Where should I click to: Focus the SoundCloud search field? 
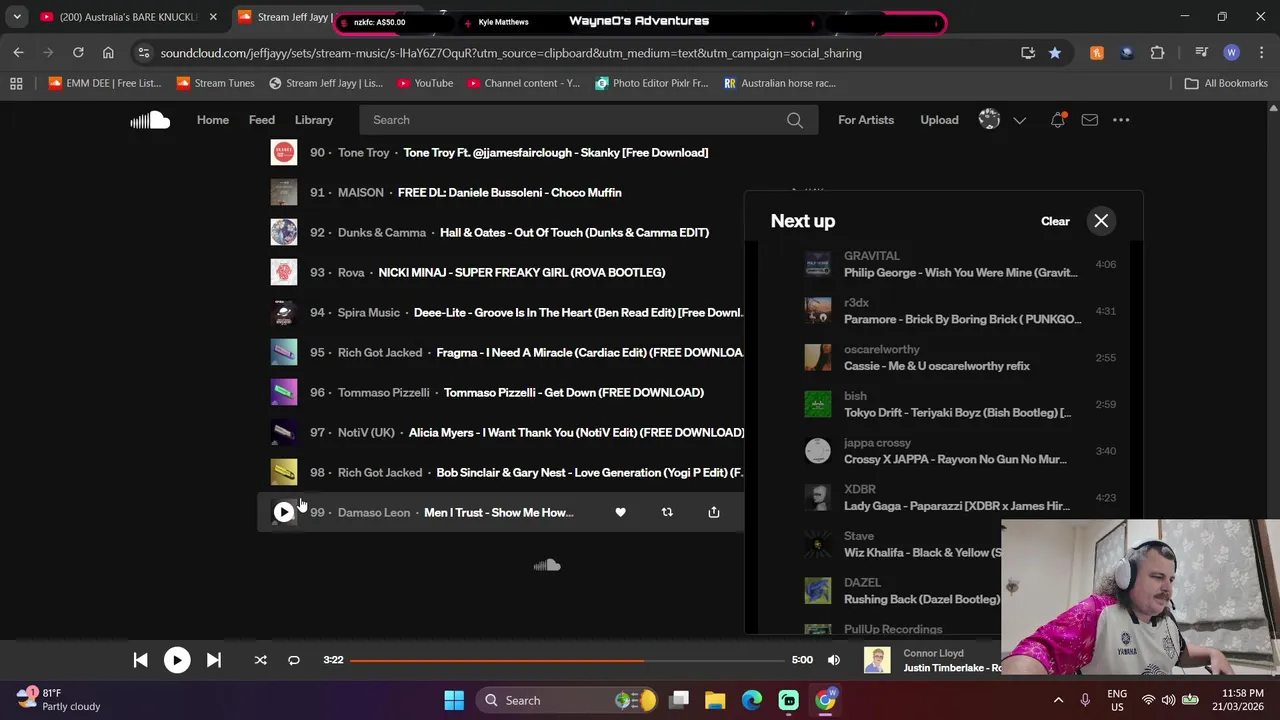click(x=590, y=120)
